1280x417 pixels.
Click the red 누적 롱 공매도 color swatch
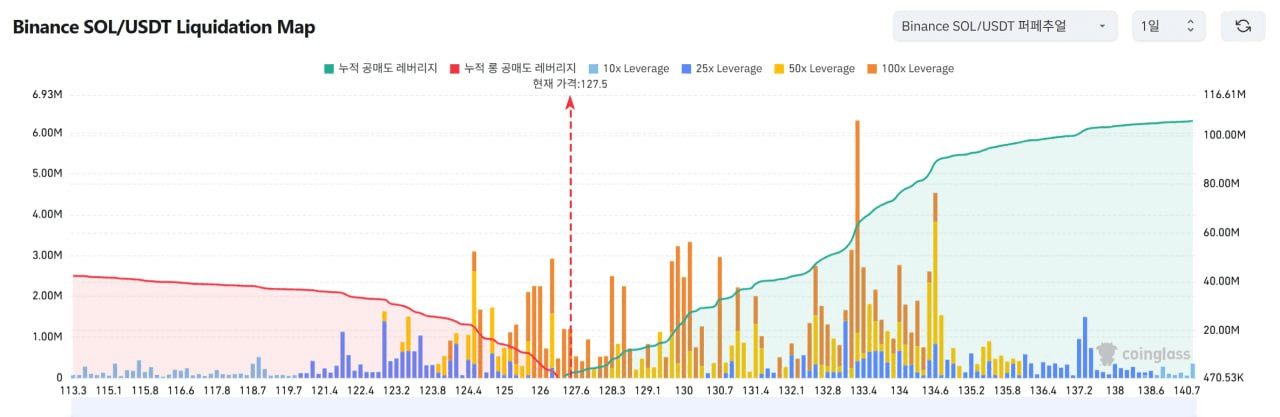(454, 69)
